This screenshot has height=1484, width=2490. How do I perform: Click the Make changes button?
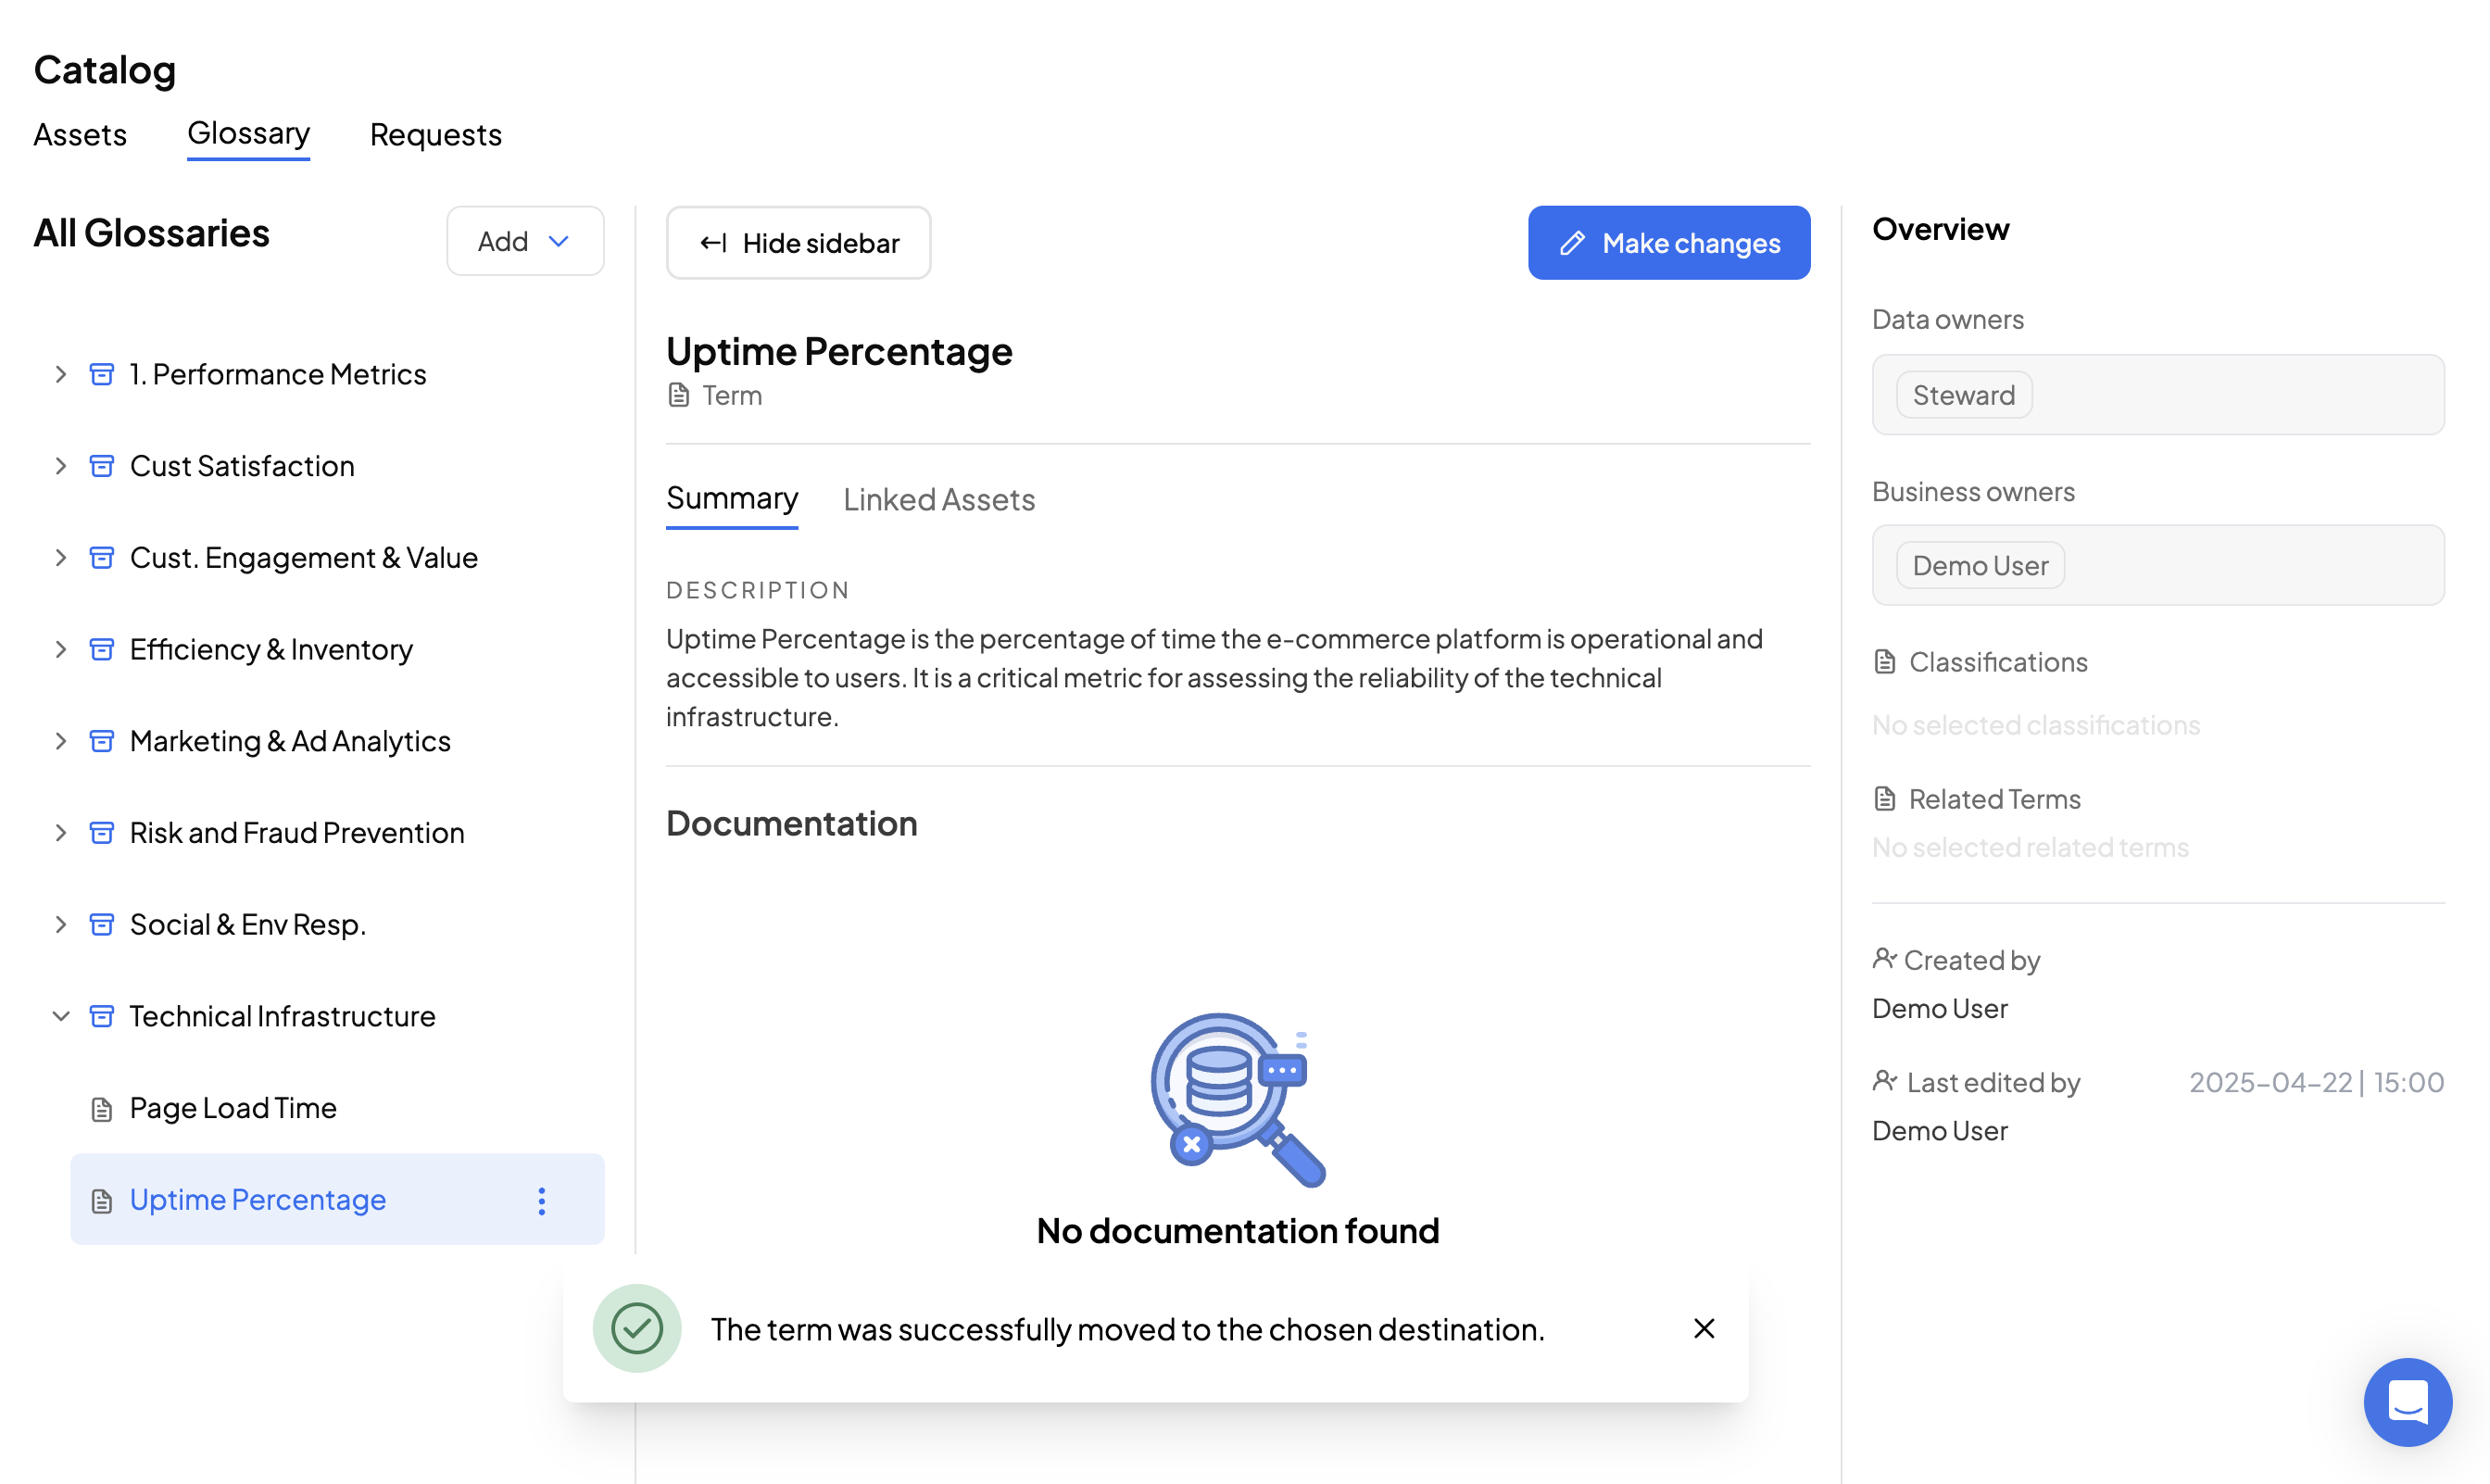point(1668,243)
